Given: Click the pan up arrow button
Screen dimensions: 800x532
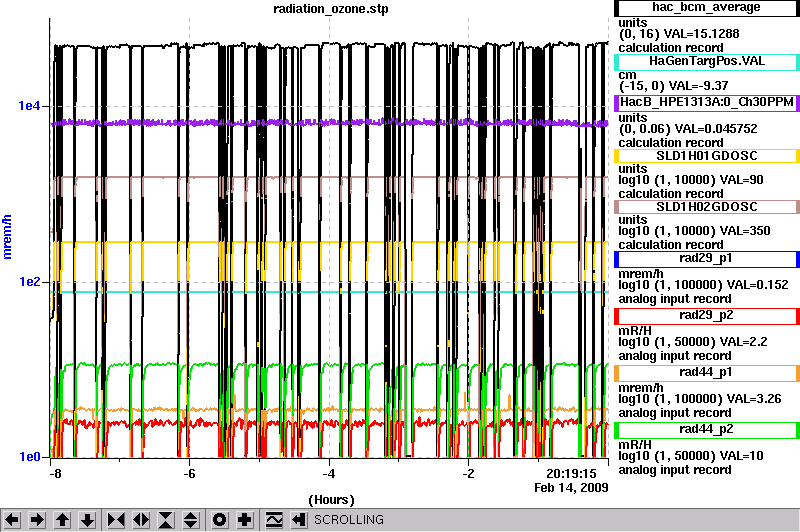Looking at the screenshot, I should coord(62,520).
